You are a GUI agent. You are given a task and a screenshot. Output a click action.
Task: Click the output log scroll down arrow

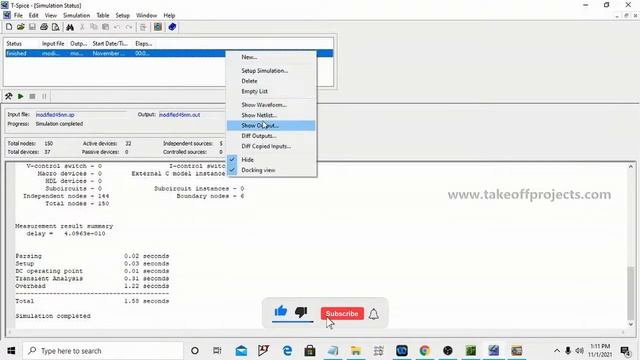point(631,324)
